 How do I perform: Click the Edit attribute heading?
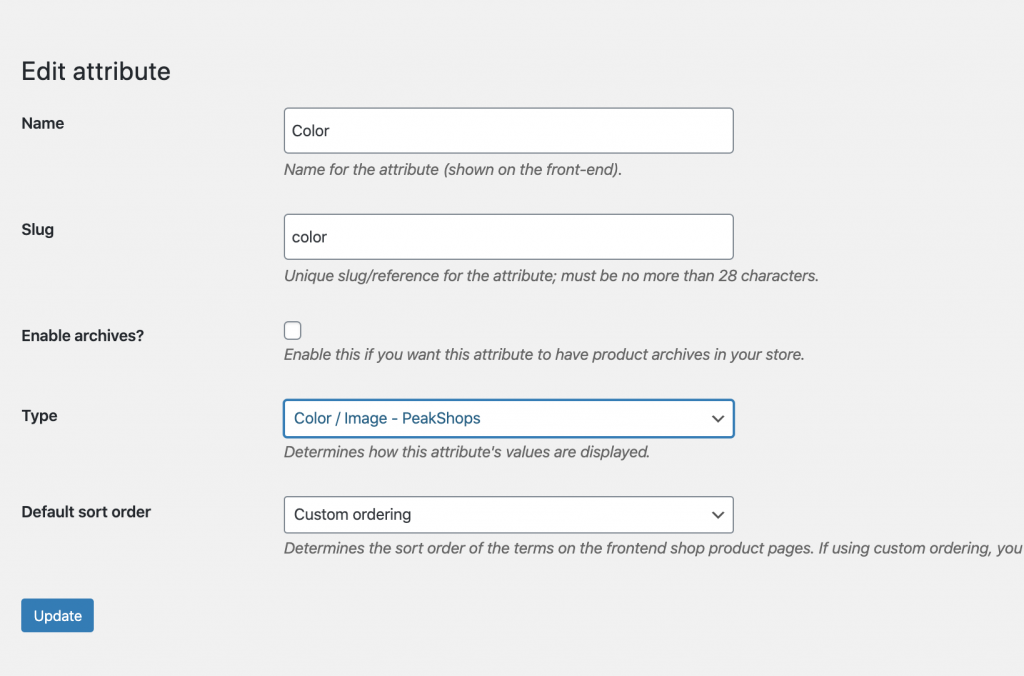tap(96, 71)
